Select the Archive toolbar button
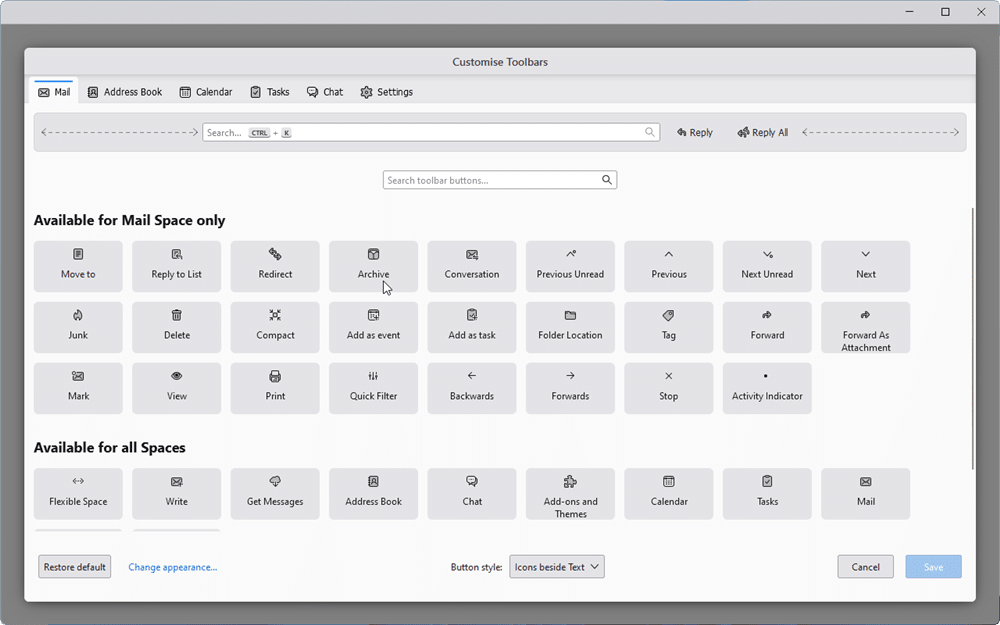Viewport: 1000px width, 625px height. (x=373, y=266)
